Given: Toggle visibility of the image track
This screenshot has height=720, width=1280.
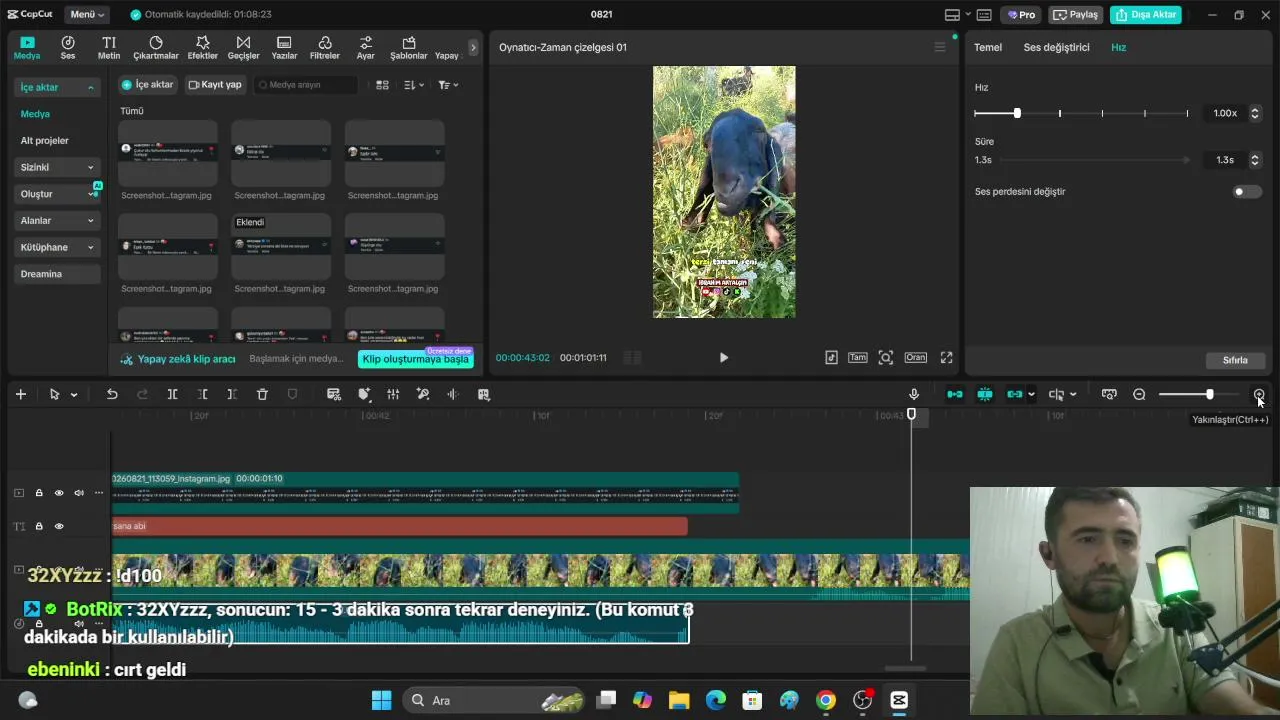Looking at the screenshot, I should click(x=59, y=492).
